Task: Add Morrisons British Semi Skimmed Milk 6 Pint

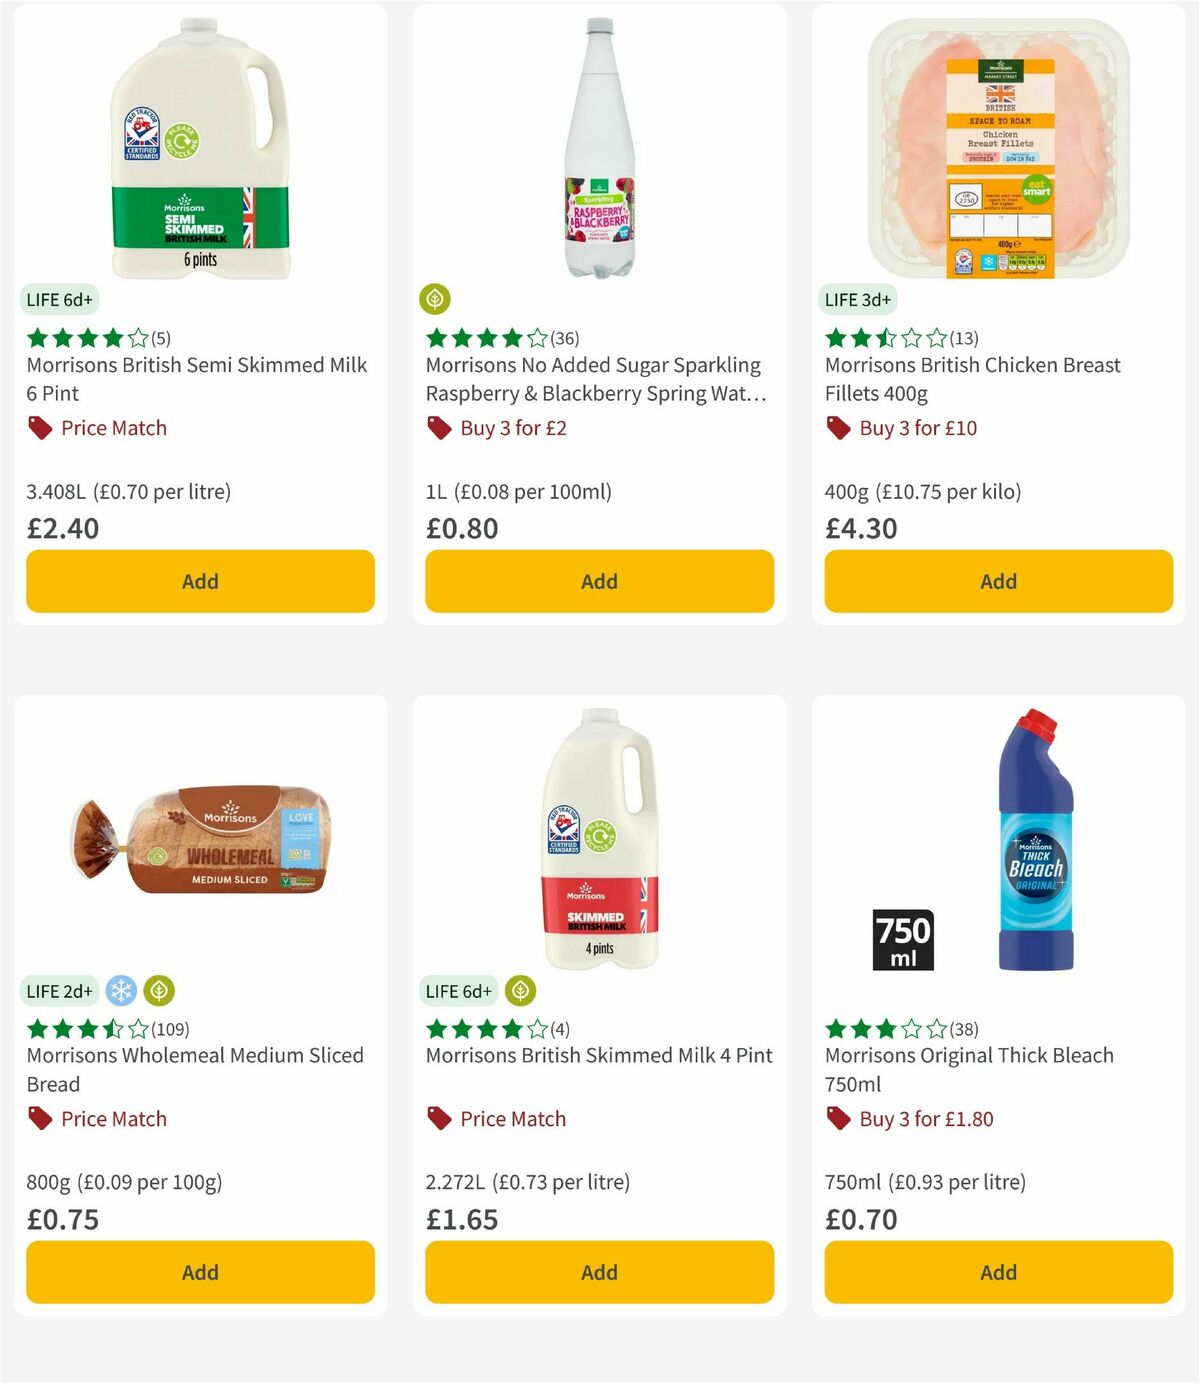Action: [199, 581]
